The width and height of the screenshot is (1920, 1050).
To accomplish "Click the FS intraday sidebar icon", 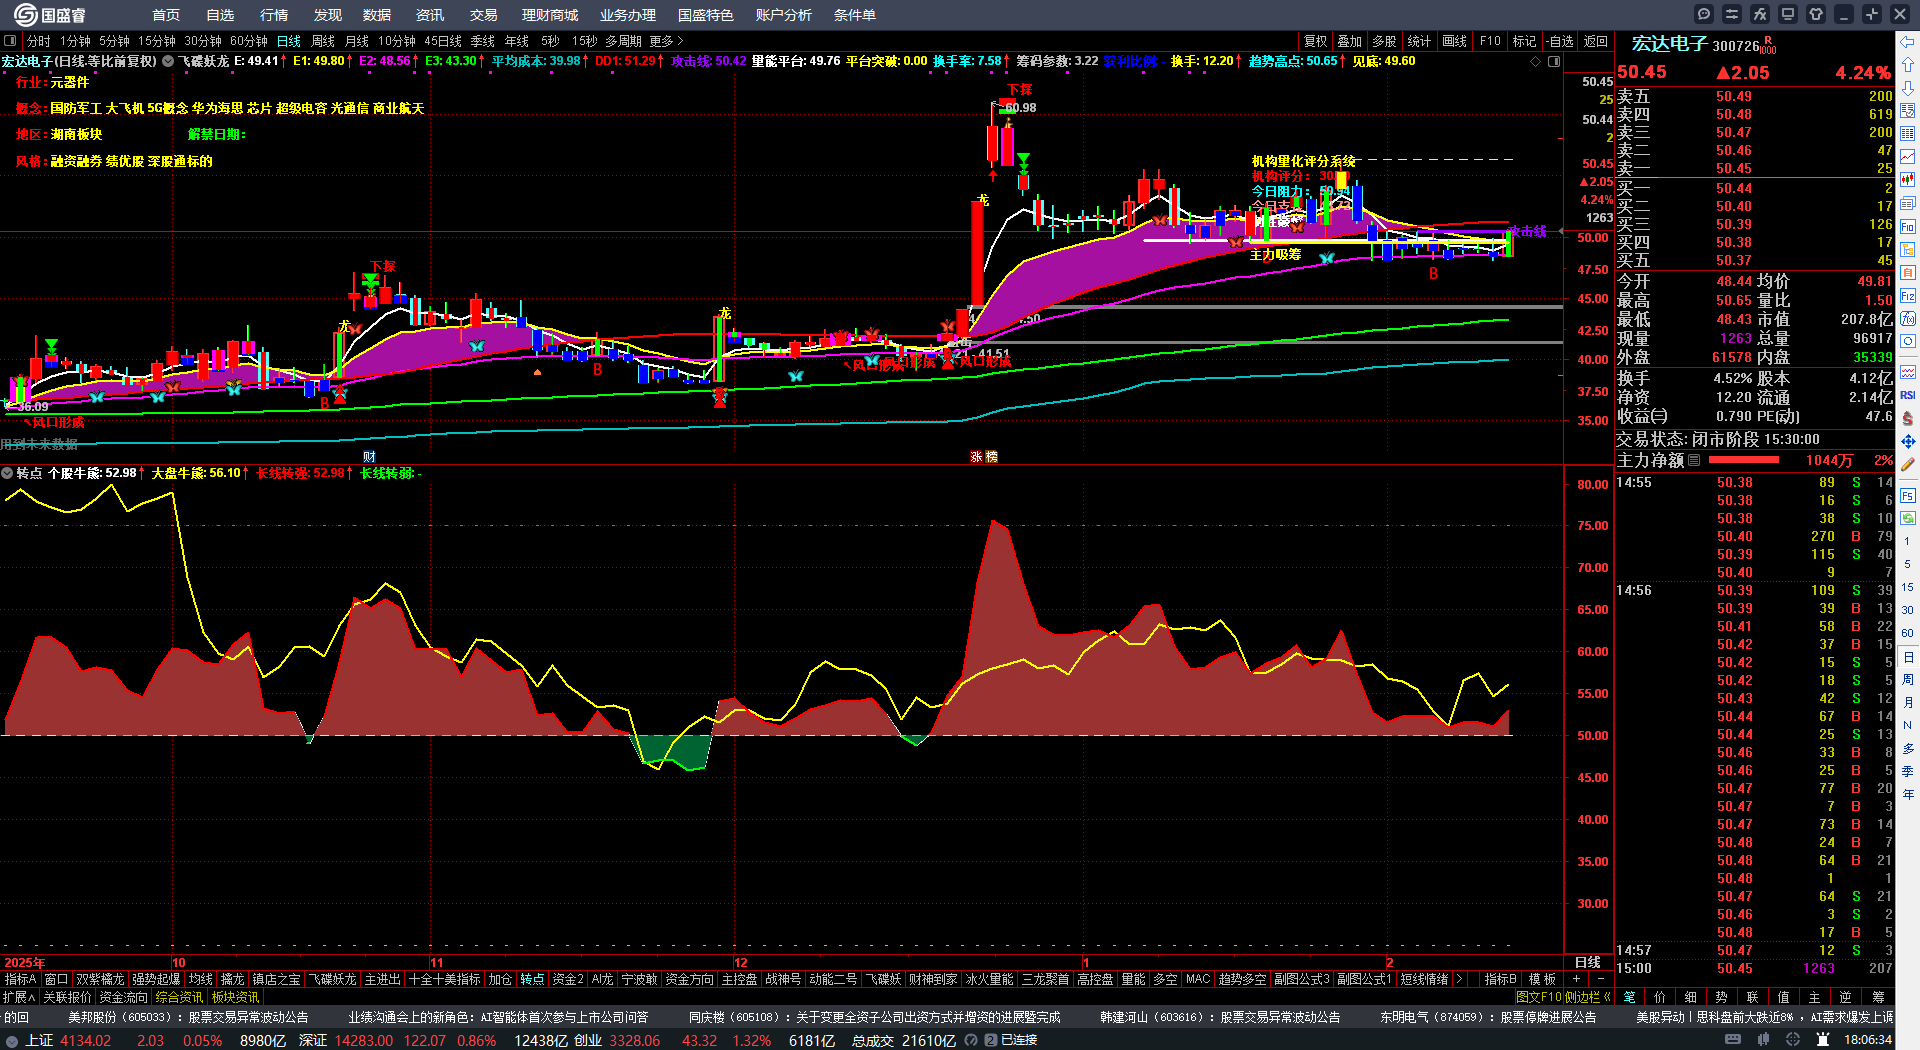I will [1908, 495].
